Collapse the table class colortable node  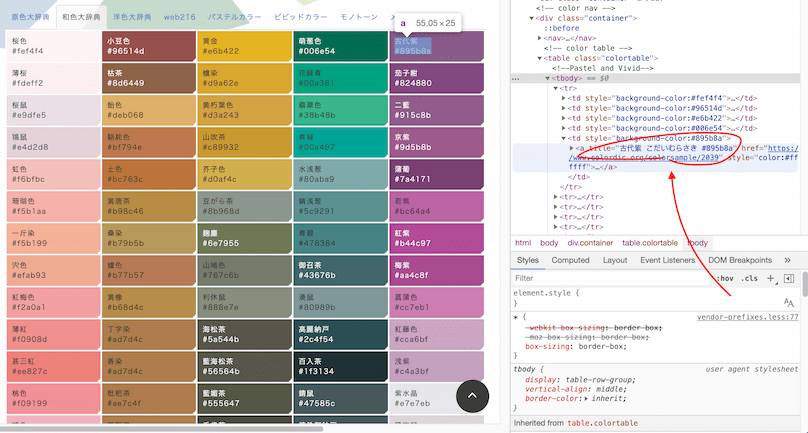pyautogui.click(x=540, y=58)
